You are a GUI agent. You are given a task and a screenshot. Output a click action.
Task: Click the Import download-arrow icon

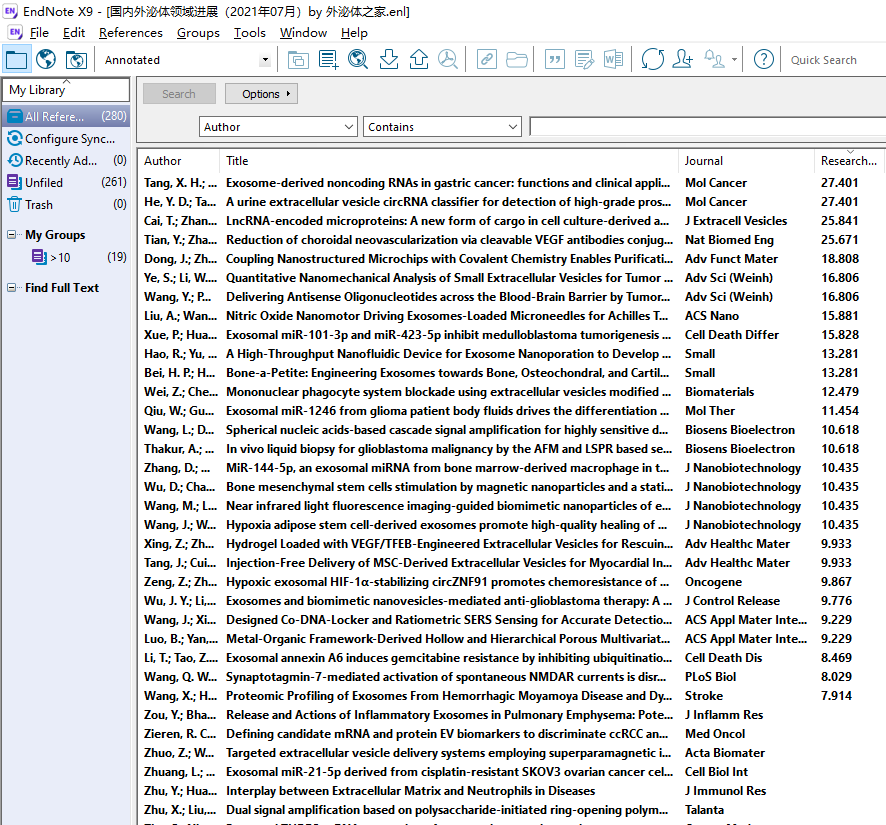(x=389, y=59)
